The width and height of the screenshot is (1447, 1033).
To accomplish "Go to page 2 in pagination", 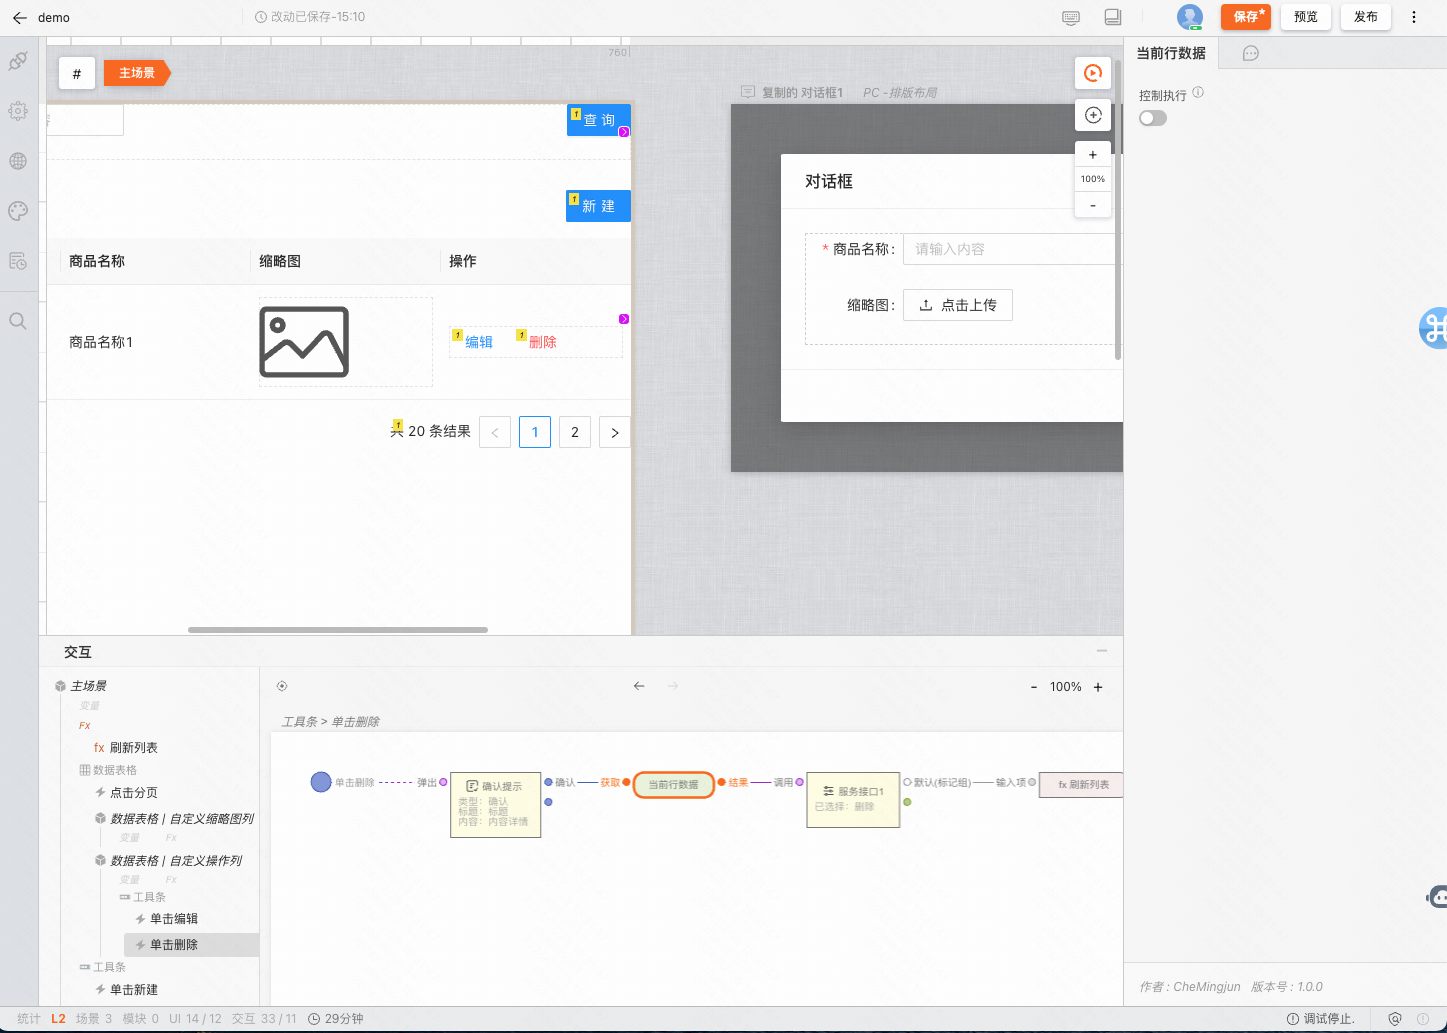I will click(575, 432).
